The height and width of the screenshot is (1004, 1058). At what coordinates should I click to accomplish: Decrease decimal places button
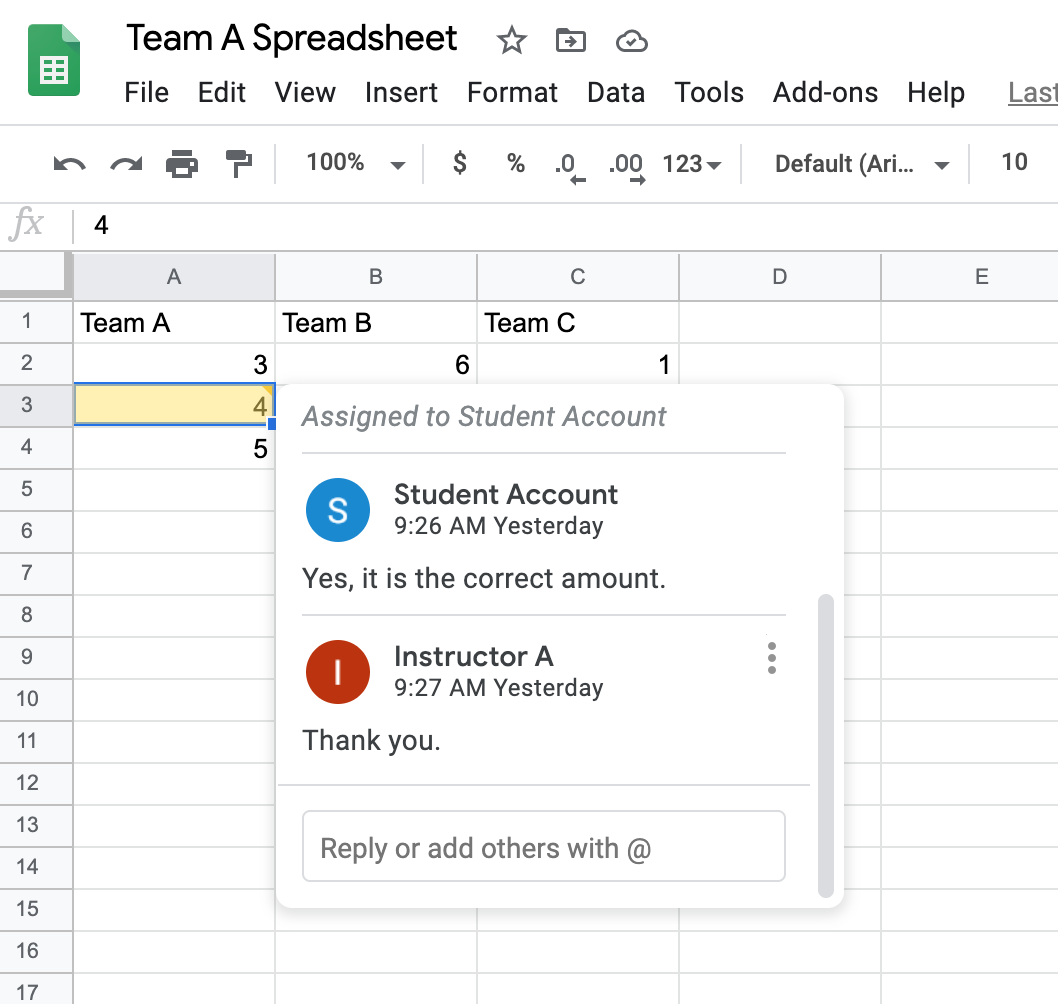click(x=568, y=165)
